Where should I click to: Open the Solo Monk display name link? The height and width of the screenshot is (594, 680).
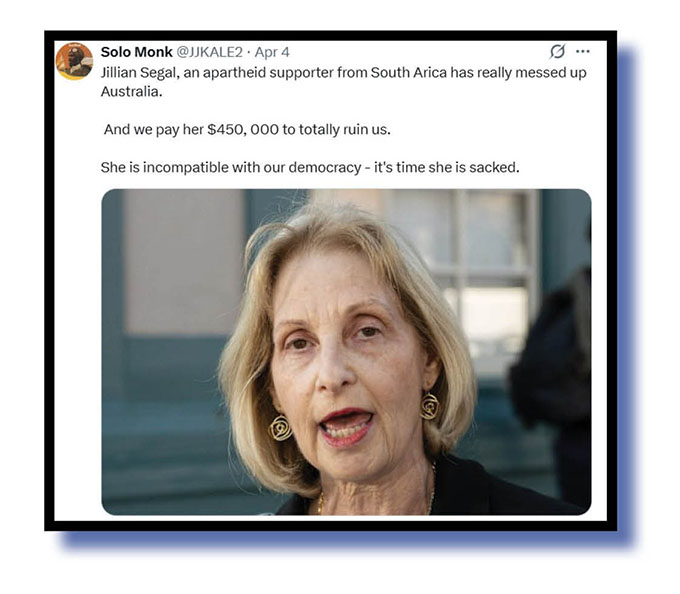(x=136, y=52)
